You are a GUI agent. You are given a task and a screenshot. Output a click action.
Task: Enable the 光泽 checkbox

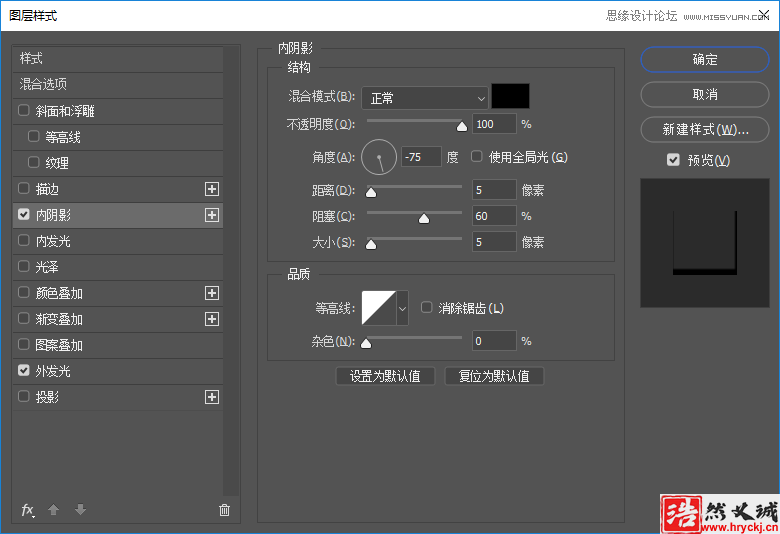click(x=23, y=266)
